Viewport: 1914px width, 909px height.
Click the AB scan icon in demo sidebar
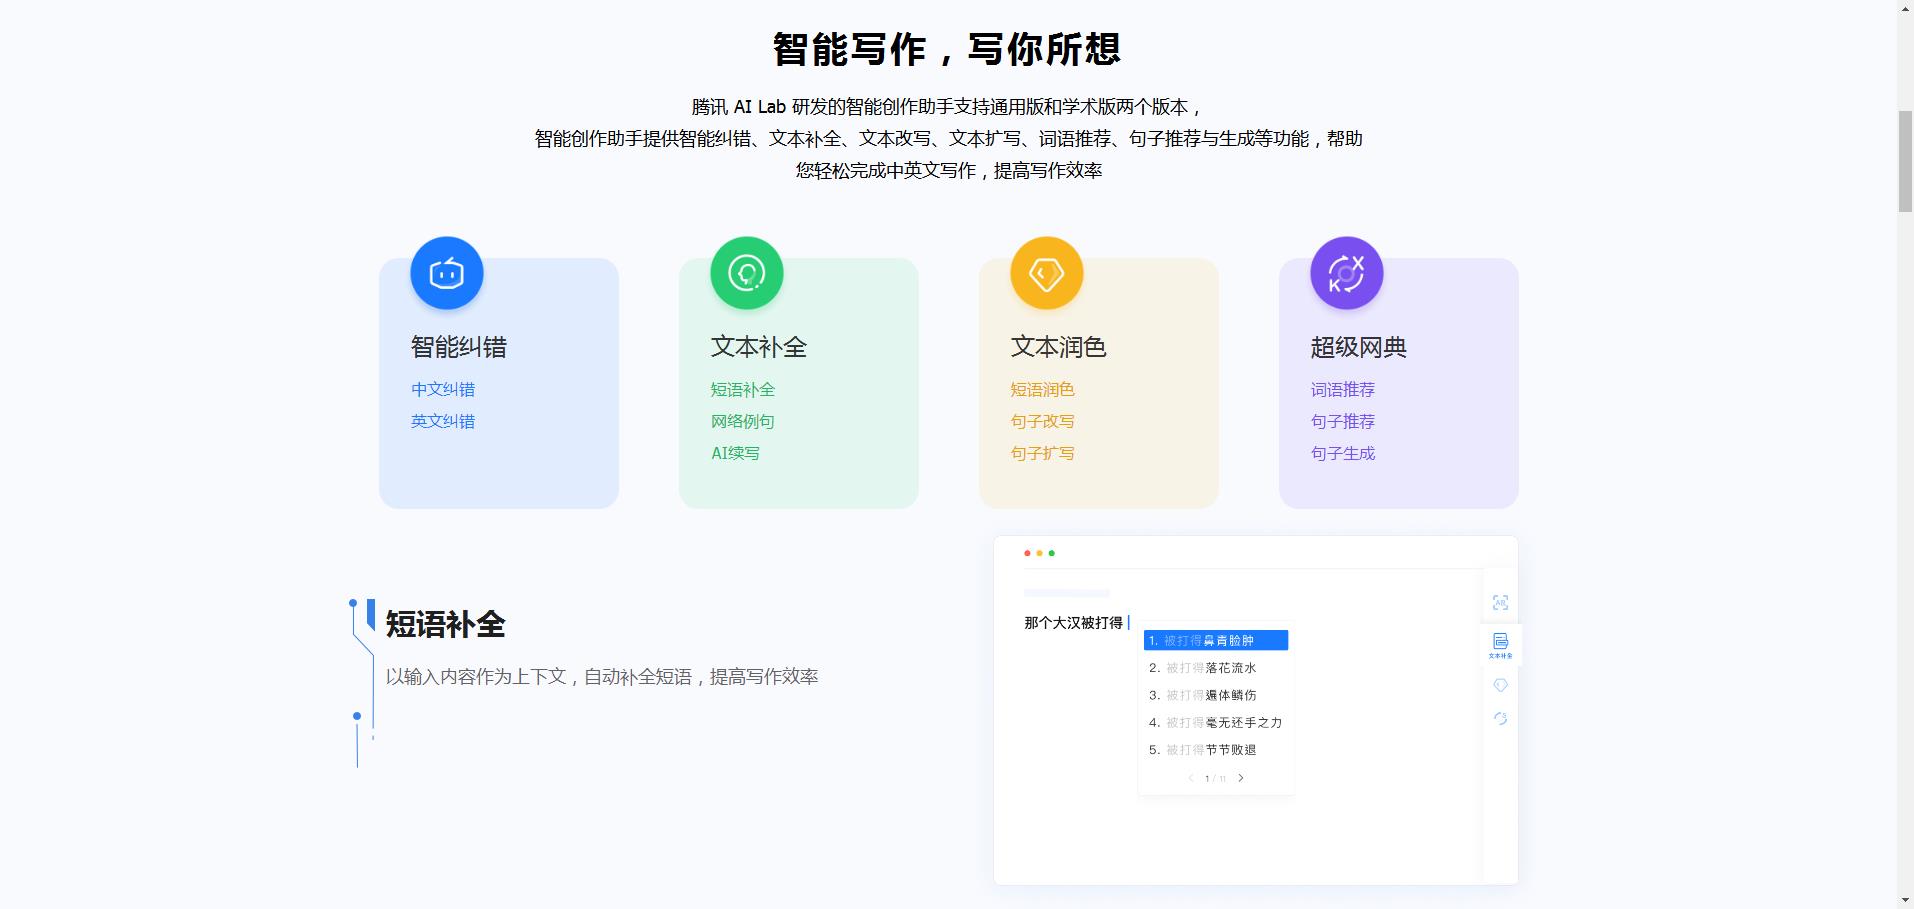click(1500, 602)
